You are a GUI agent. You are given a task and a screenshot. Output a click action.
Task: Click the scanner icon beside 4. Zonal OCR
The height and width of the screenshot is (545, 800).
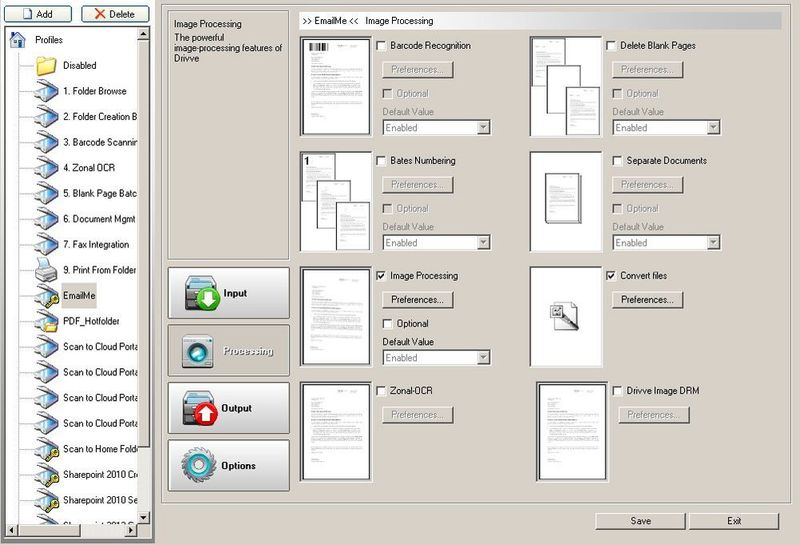[46, 168]
